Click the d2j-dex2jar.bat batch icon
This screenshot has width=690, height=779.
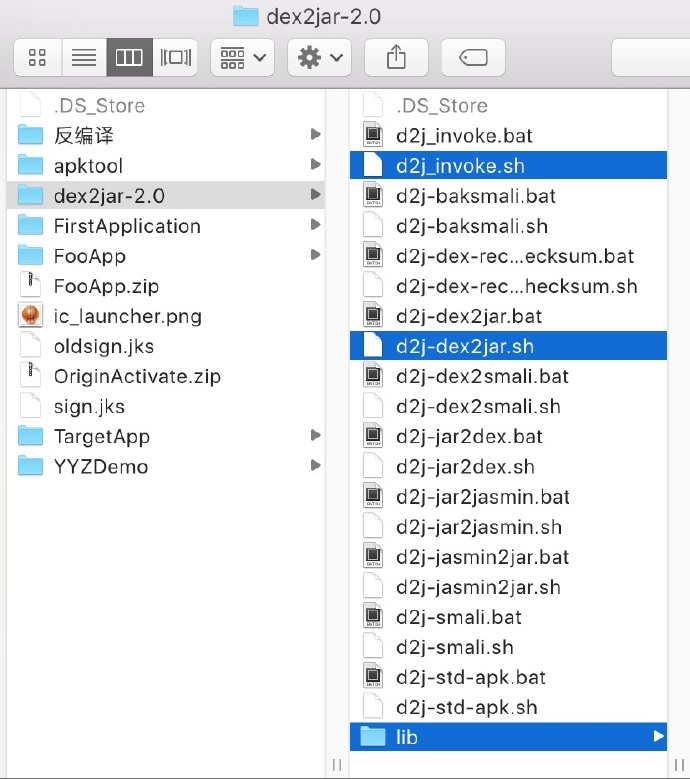point(373,315)
